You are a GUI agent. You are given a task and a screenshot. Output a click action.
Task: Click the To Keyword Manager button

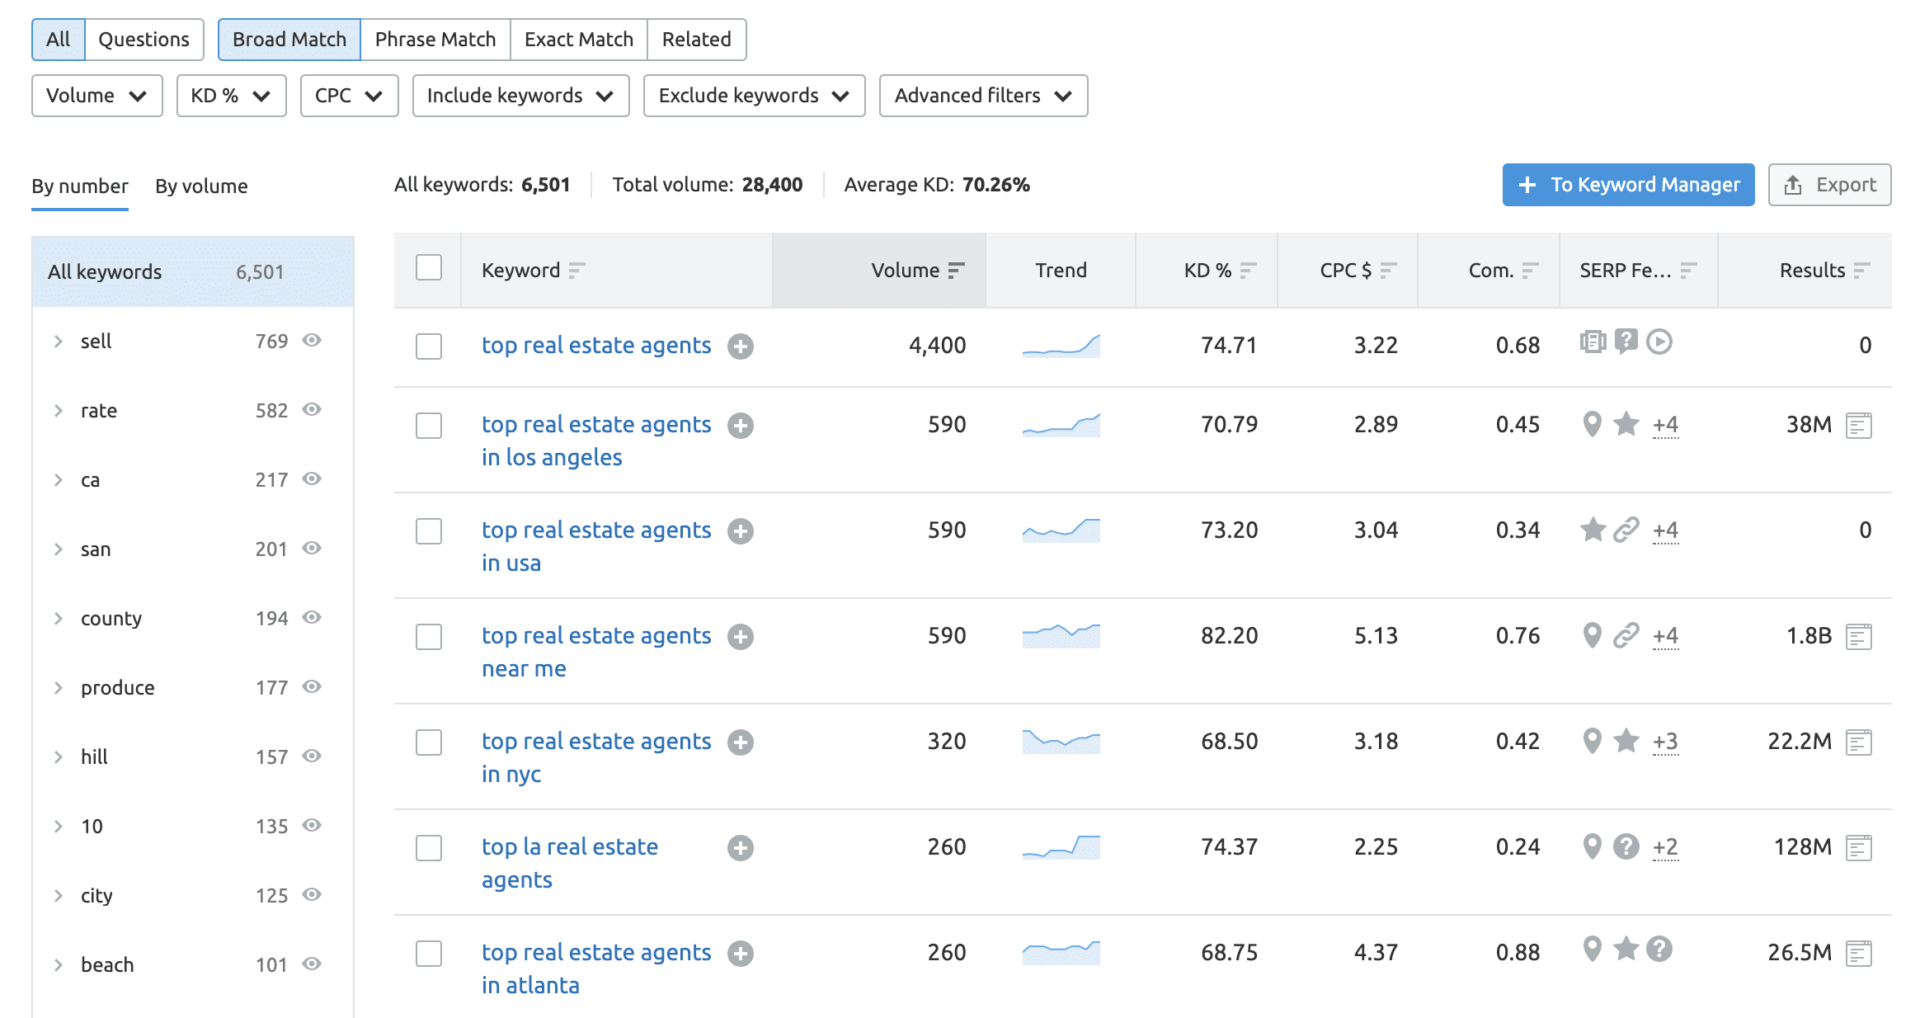[1627, 185]
